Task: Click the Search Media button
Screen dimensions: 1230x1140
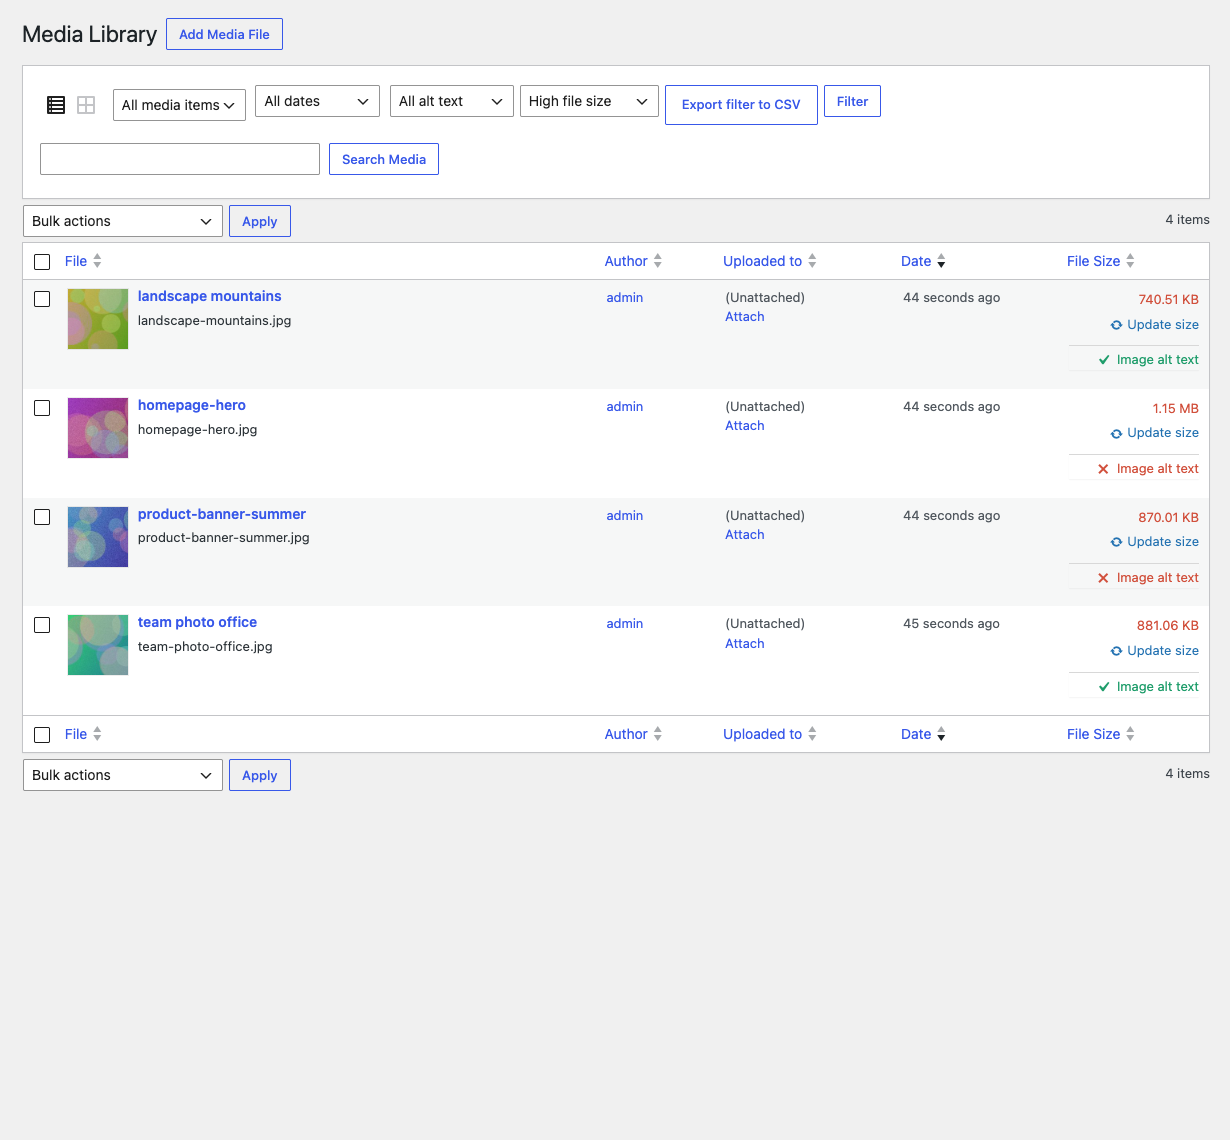Action: [384, 159]
